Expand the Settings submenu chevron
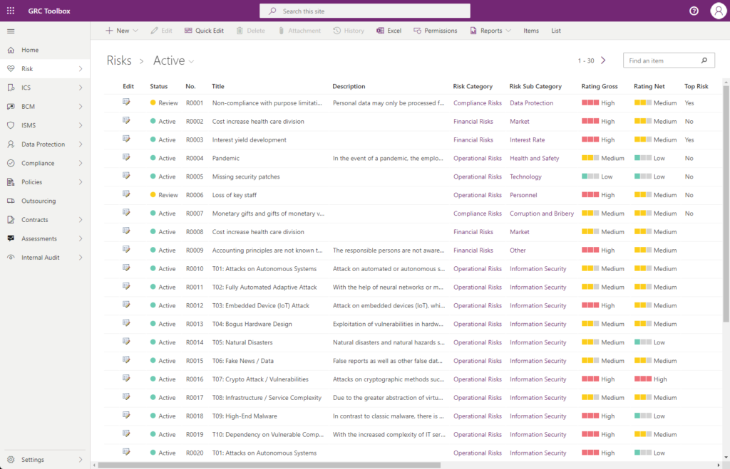The image size is (730, 469). [x=81, y=459]
